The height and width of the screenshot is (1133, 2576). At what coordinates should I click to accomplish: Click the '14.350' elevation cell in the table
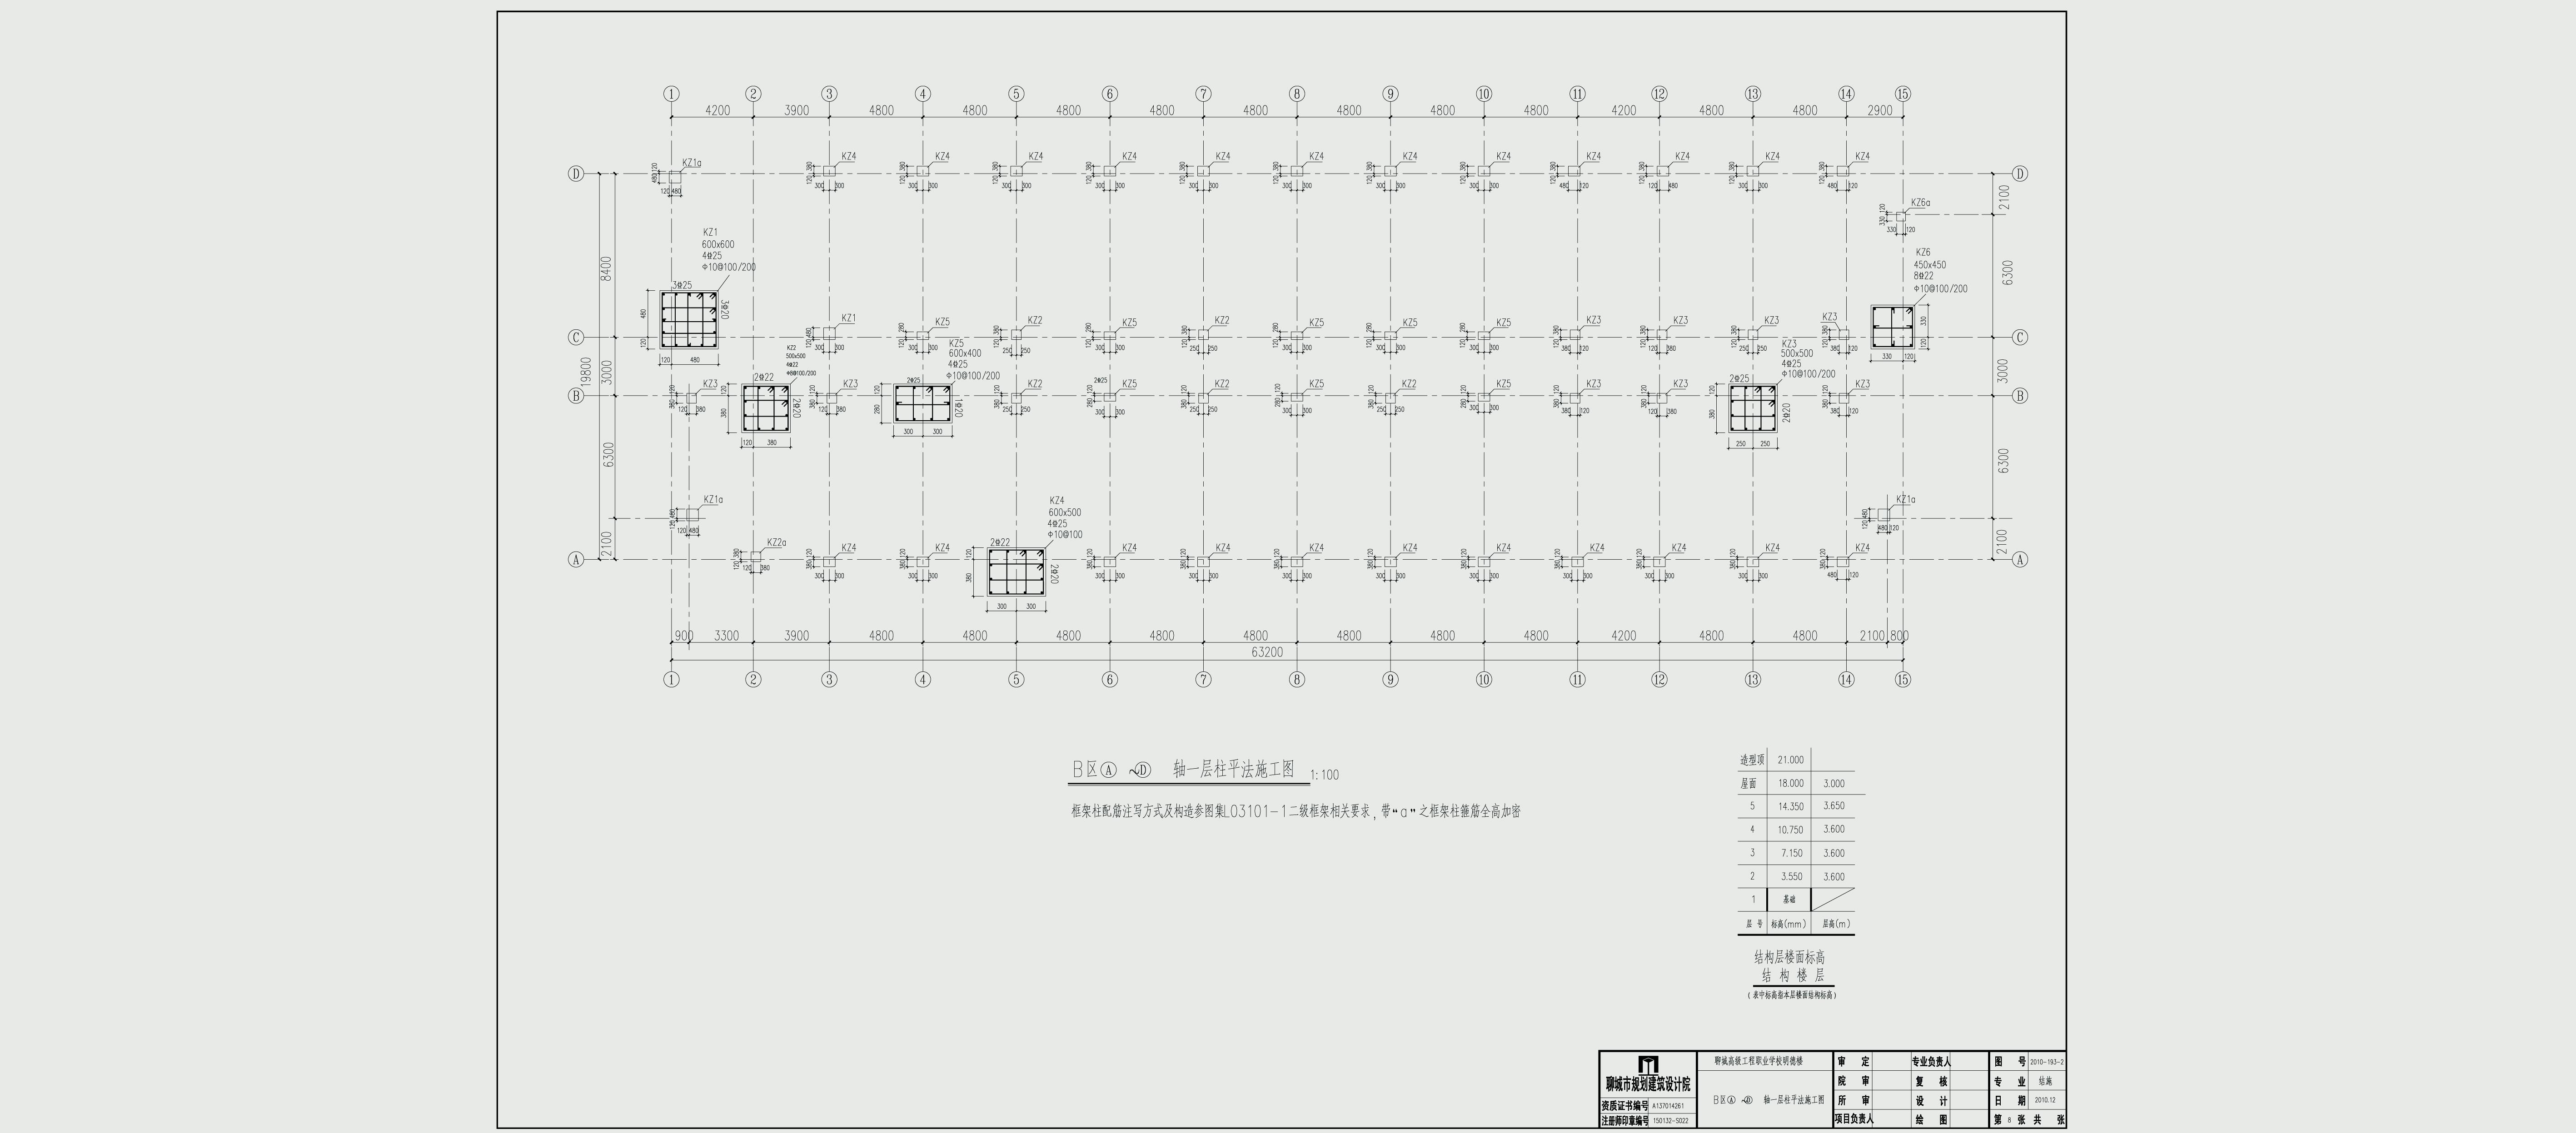pos(1790,806)
